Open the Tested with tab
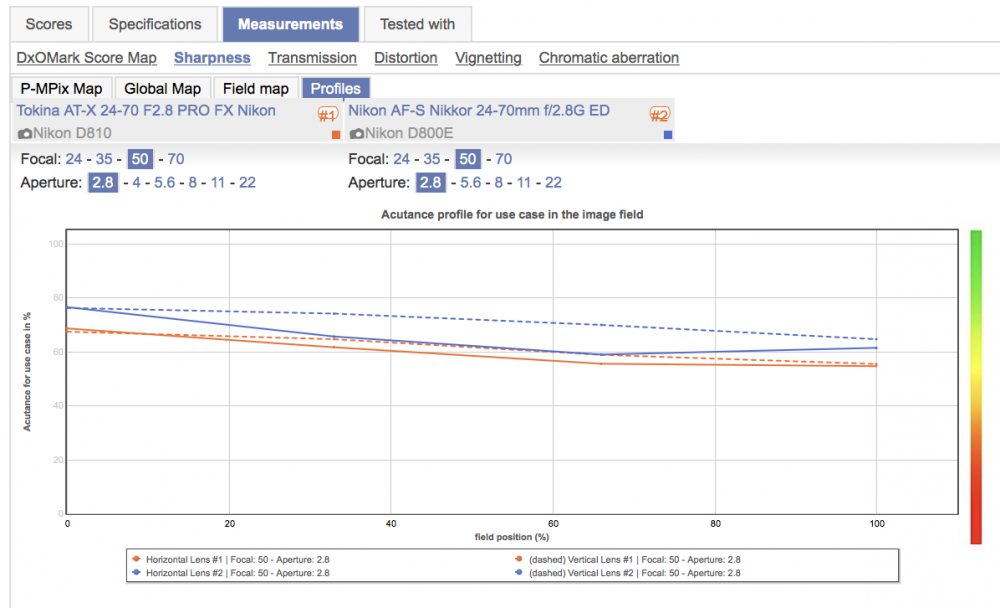1000x608 pixels. pyautogui.click(x=418, y=24)
